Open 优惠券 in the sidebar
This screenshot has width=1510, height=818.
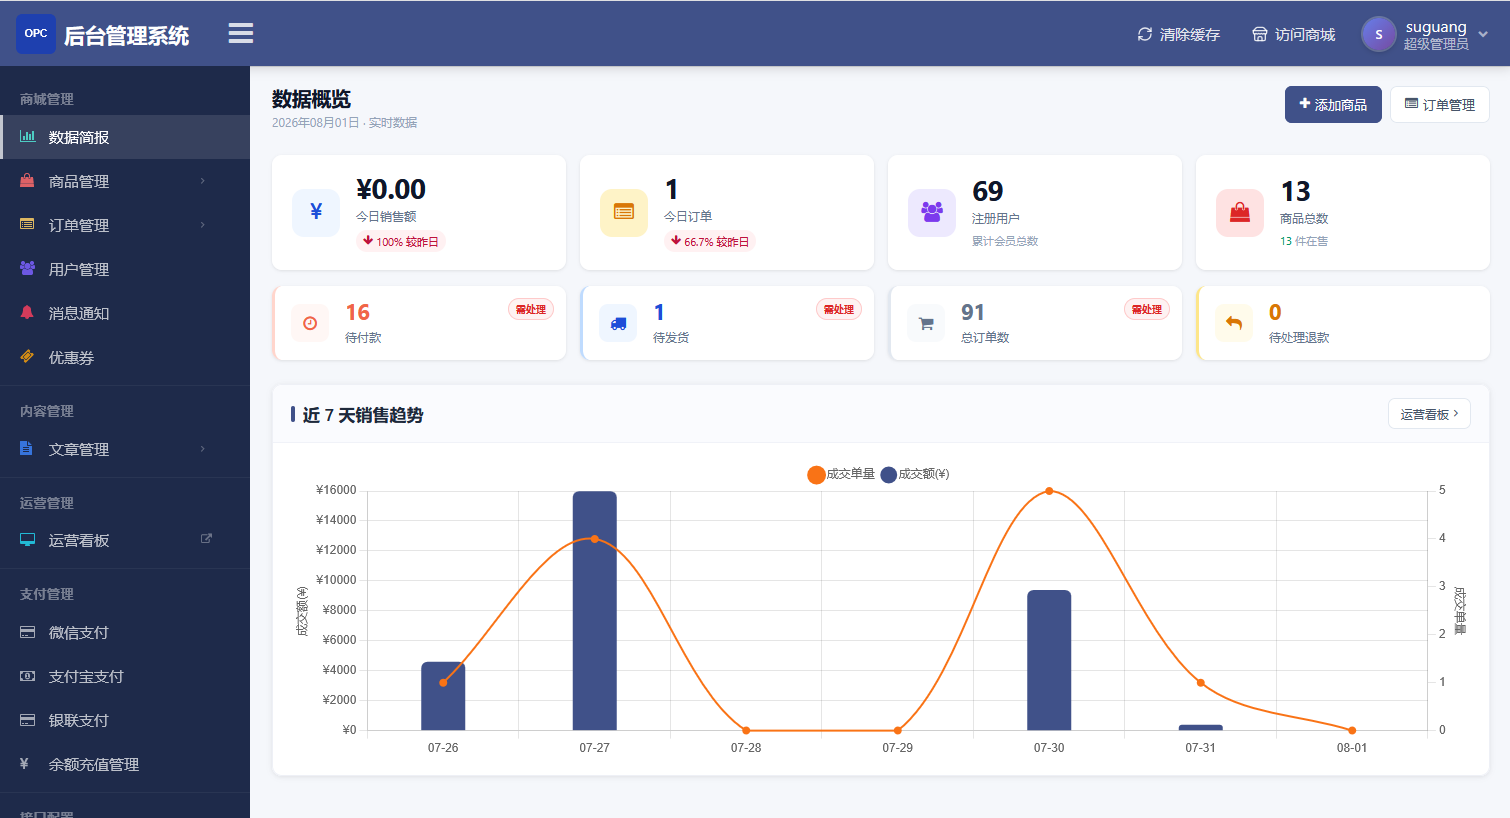point(125,357)
